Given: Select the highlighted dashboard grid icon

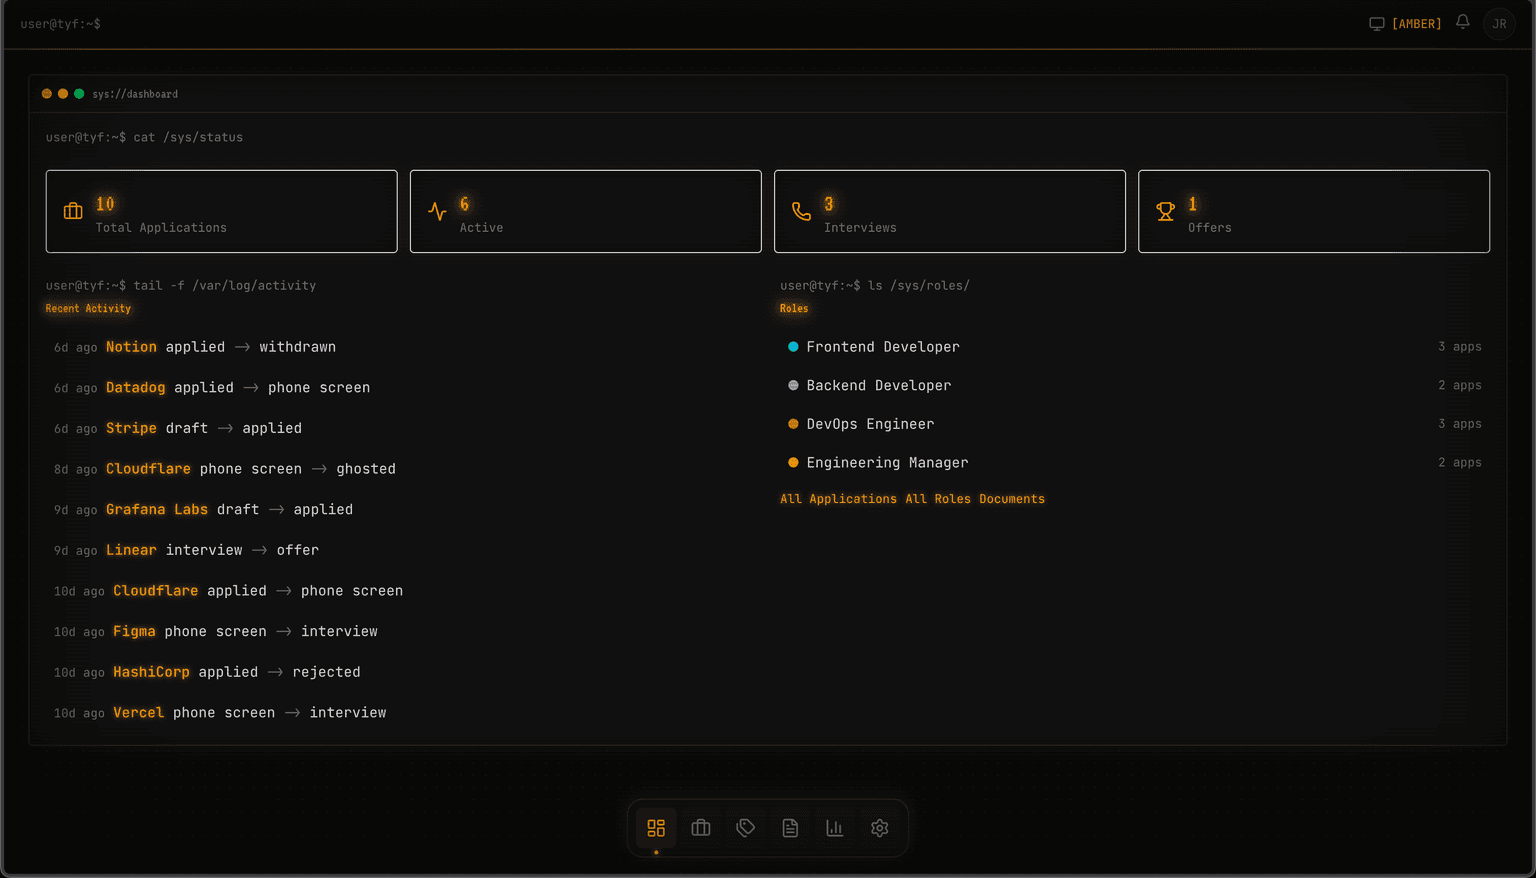Looking at the screenshot, I should (656, 827).
